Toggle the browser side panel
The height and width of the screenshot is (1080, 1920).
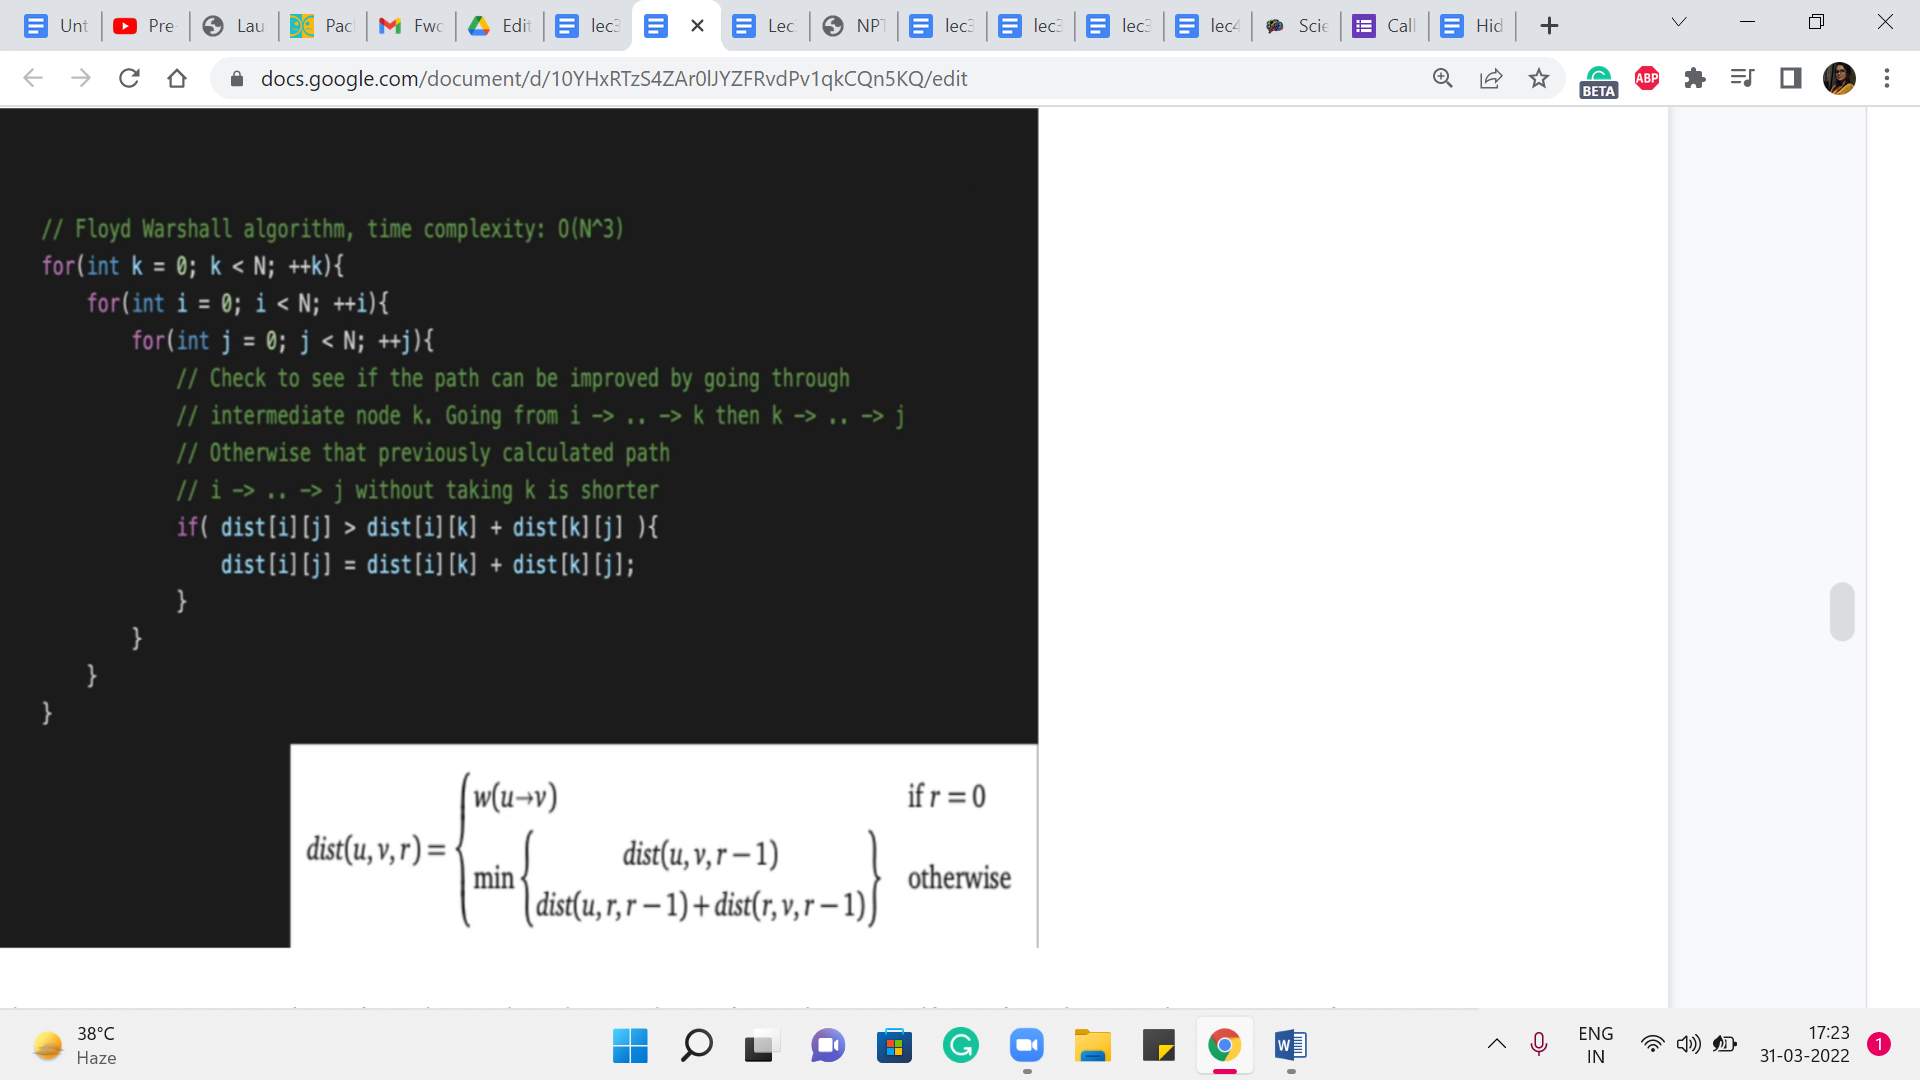point(1791,78)
